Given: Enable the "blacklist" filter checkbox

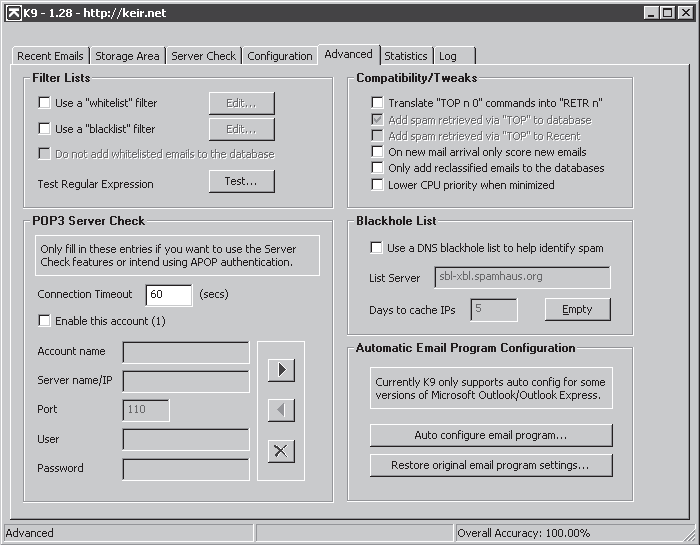Looking at the screenshot, I should tap(44, 129).
